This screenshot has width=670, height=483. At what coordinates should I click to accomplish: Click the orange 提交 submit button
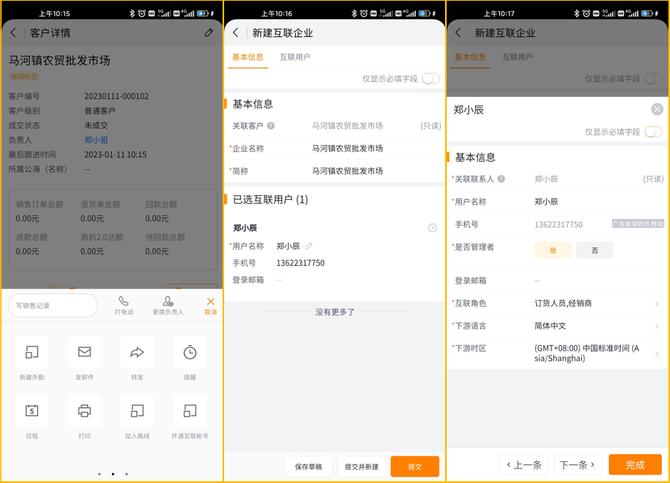point(414,466)
